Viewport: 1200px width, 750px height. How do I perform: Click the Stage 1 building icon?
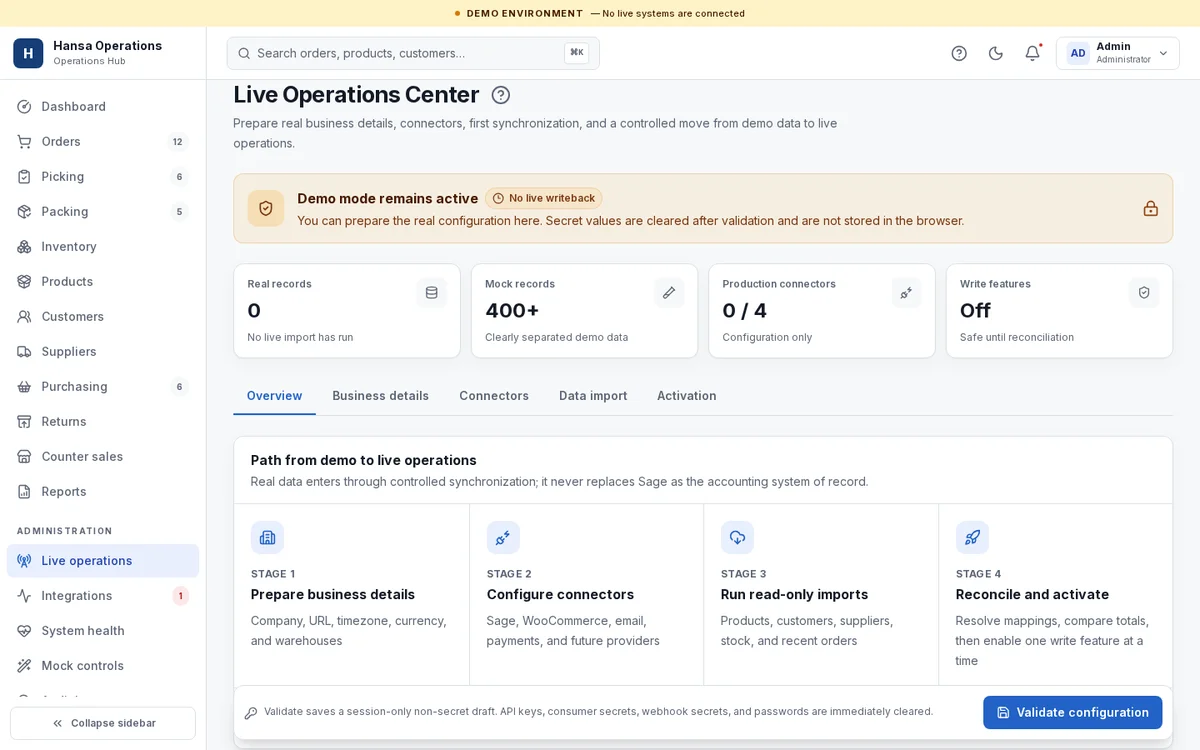pos(267,537)
